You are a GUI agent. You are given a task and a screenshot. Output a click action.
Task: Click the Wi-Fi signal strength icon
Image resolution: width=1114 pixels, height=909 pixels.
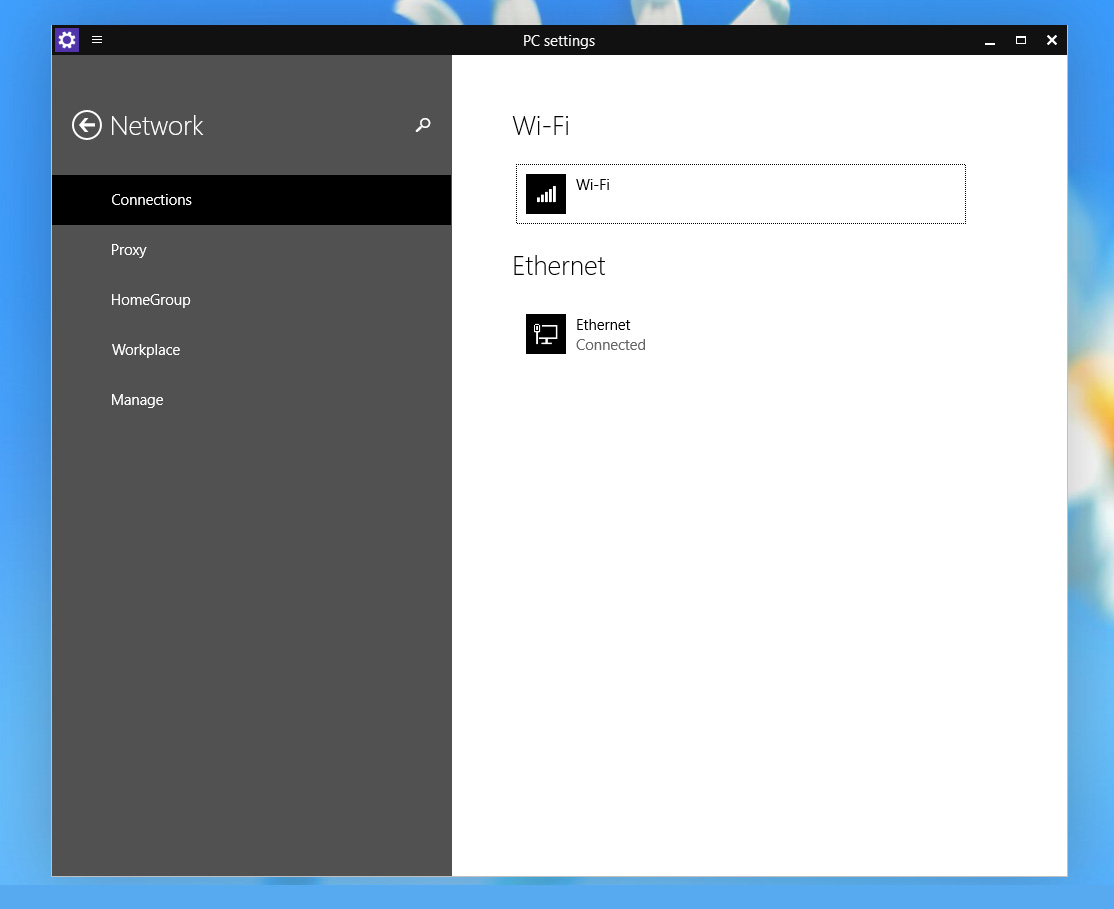coord(545,194)
